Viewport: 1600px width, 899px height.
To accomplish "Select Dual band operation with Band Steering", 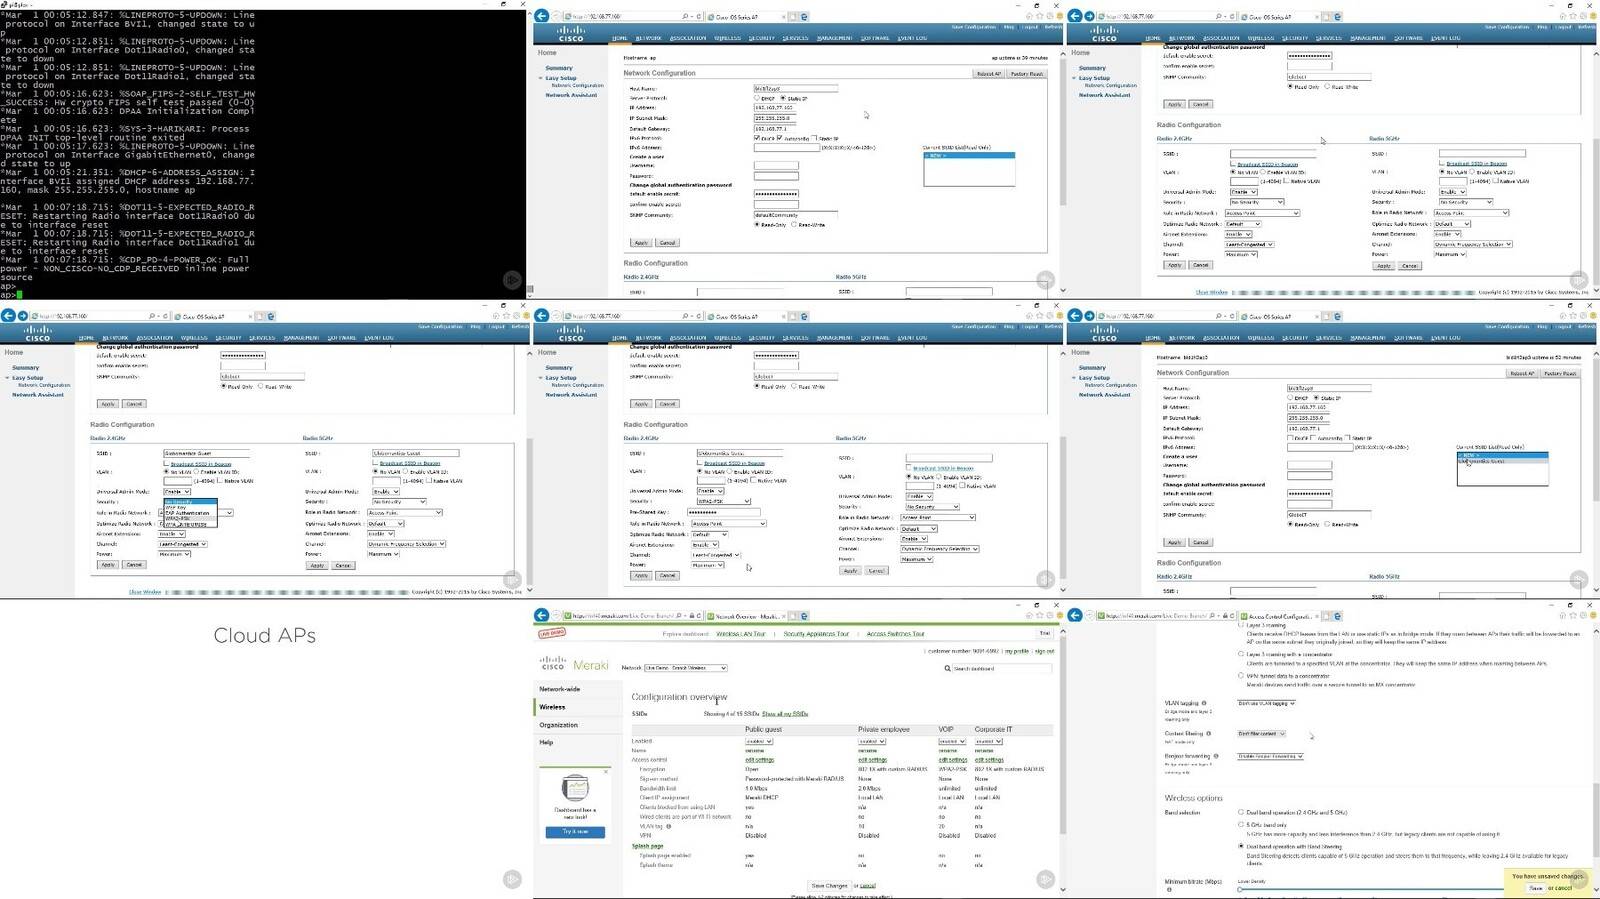I will tap(1241, 846).
